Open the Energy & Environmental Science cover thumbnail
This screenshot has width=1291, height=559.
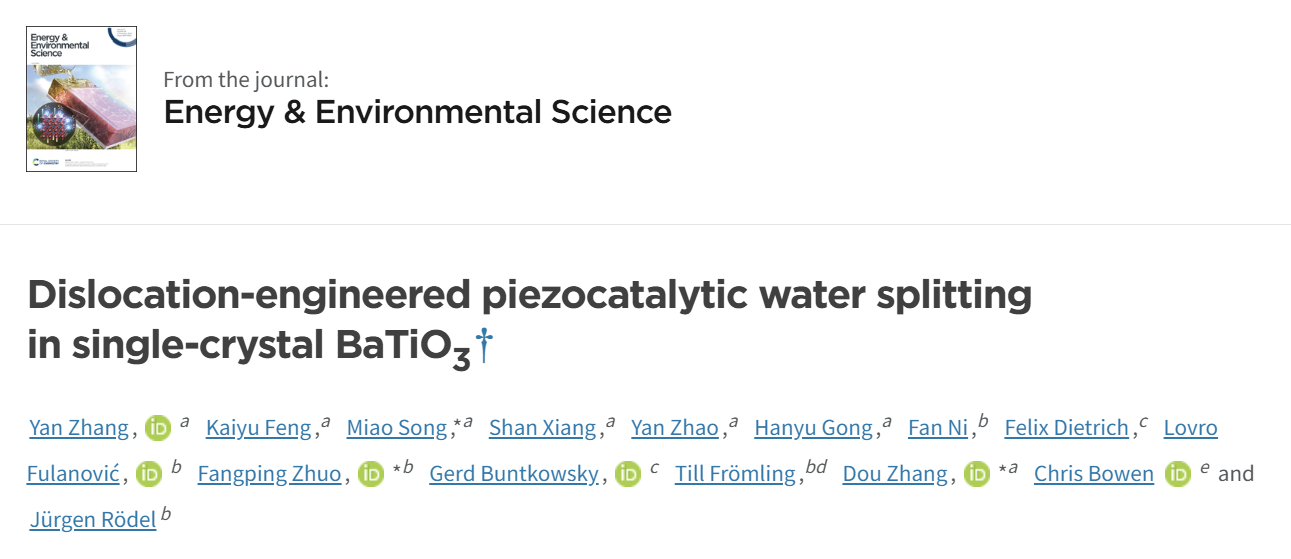pyautogui.click(x=81, y=99)
